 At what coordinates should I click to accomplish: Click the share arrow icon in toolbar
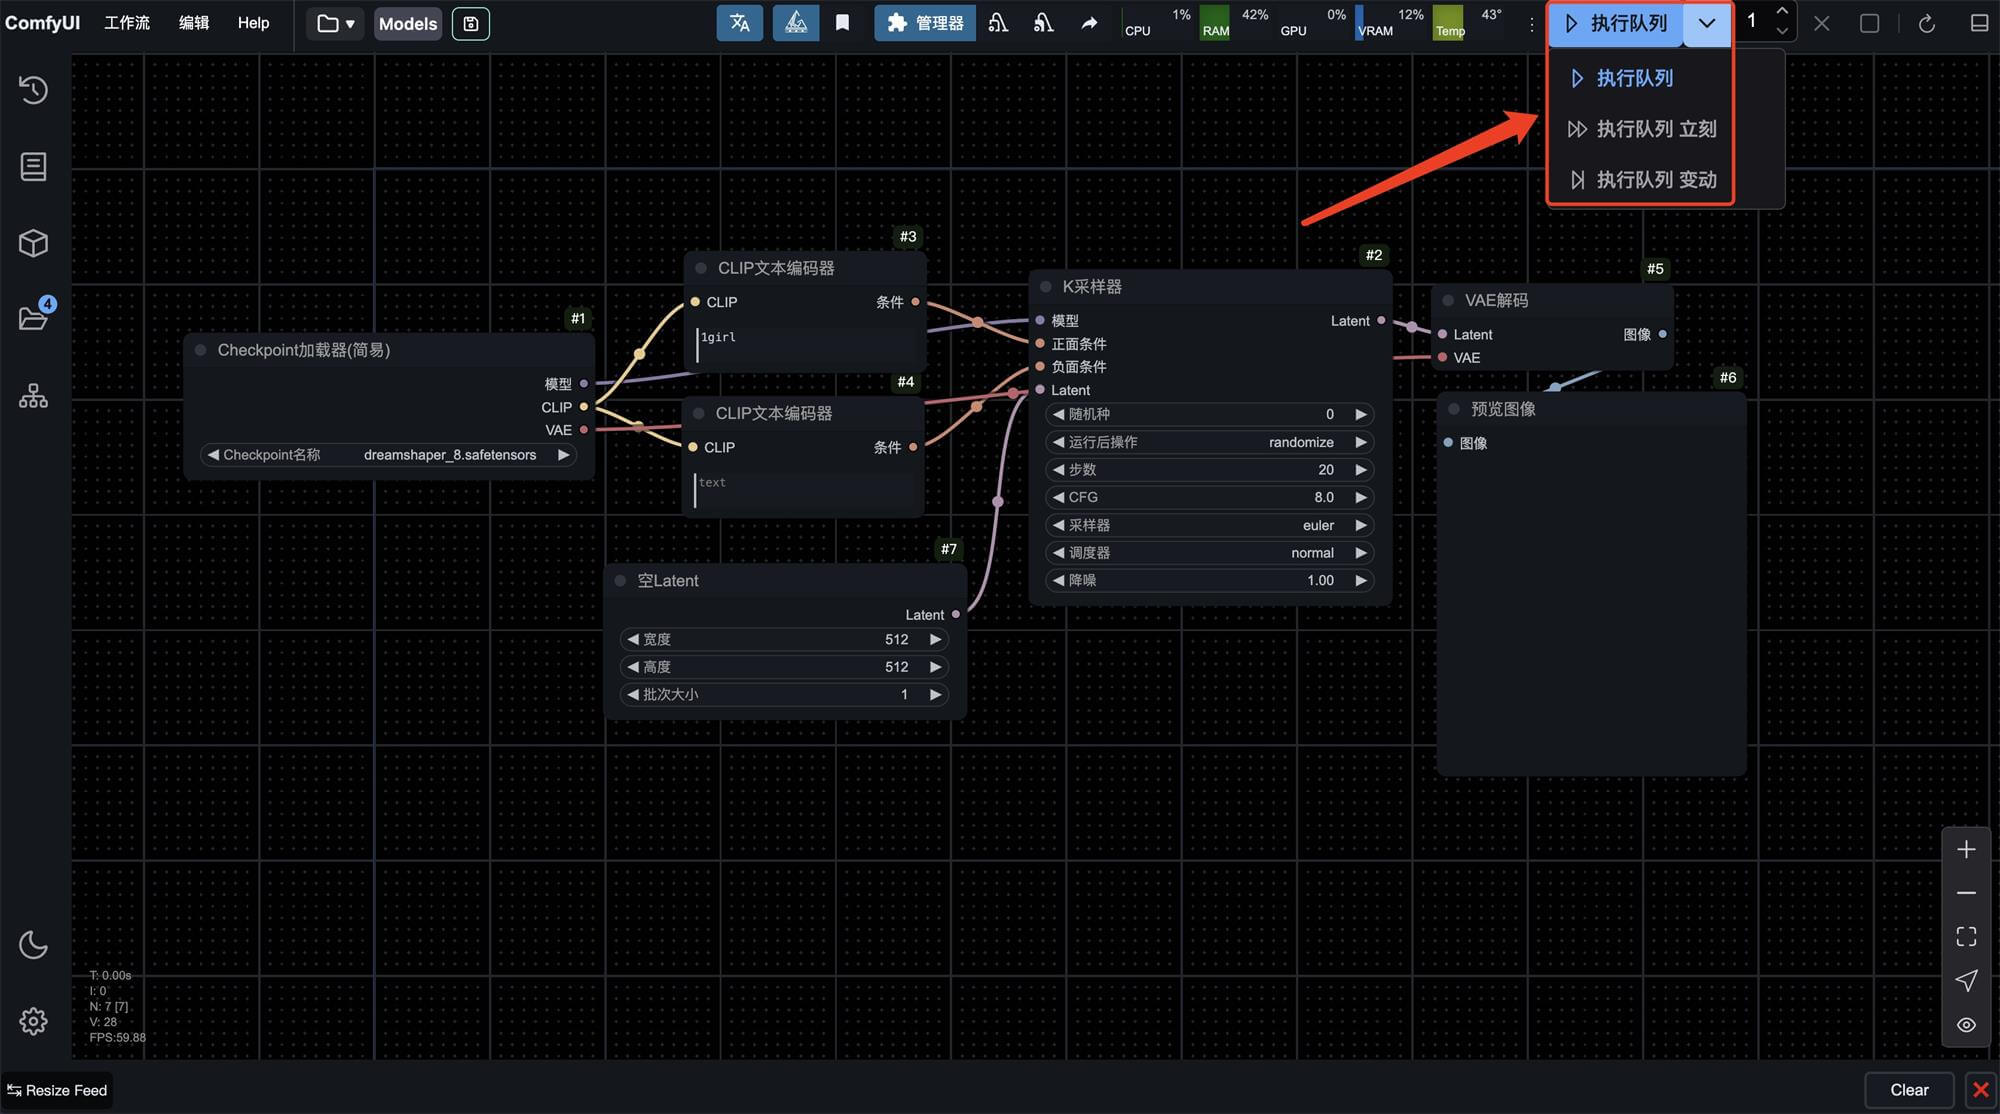1089,23
